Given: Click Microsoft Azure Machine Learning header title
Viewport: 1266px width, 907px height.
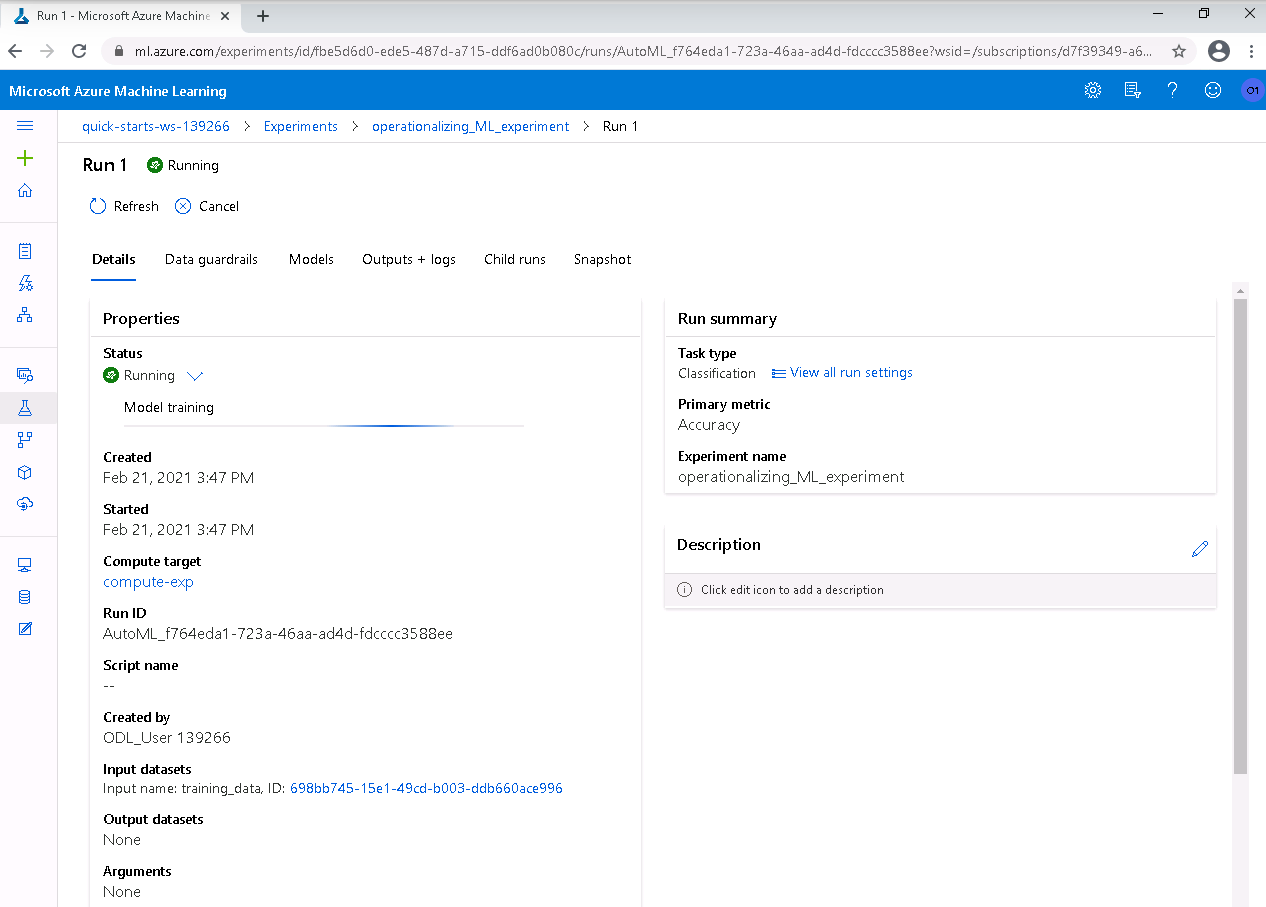Looking at the screenshot, I should point(118,91).
